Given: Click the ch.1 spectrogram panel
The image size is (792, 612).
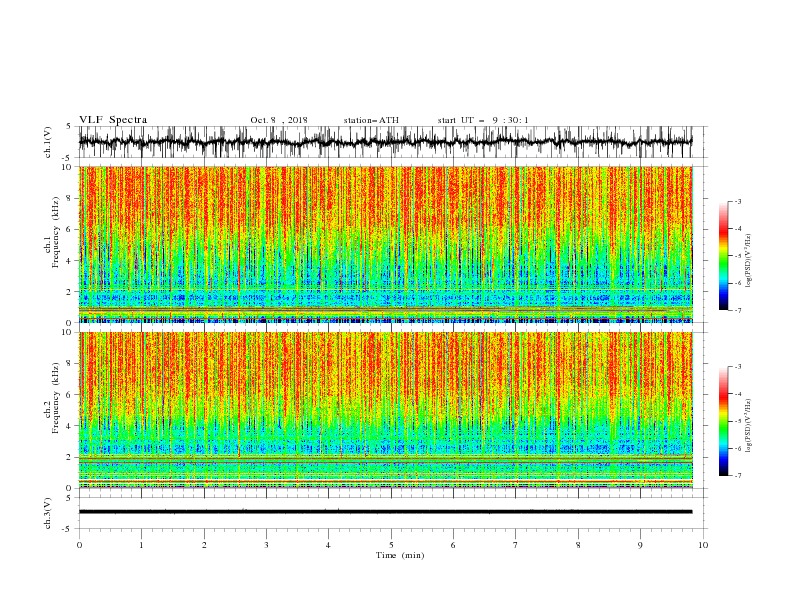Looking at the screenshot, I should coord(385,244).
